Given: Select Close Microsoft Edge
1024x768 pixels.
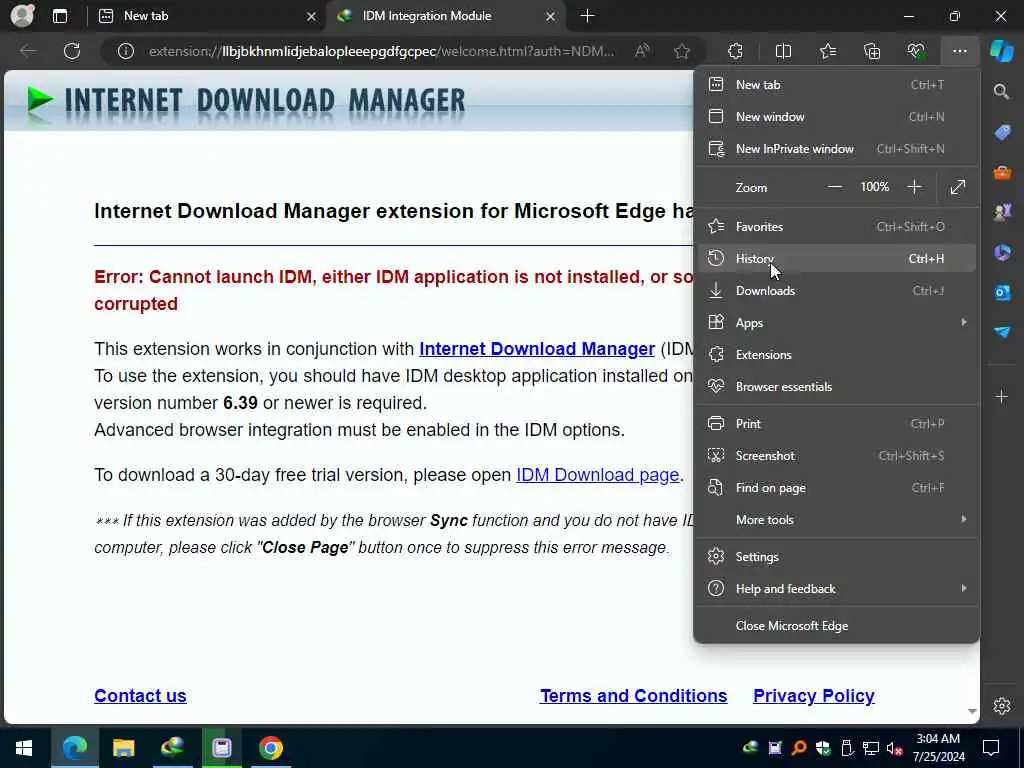Looking at the screenshot, I should (837, 626).
